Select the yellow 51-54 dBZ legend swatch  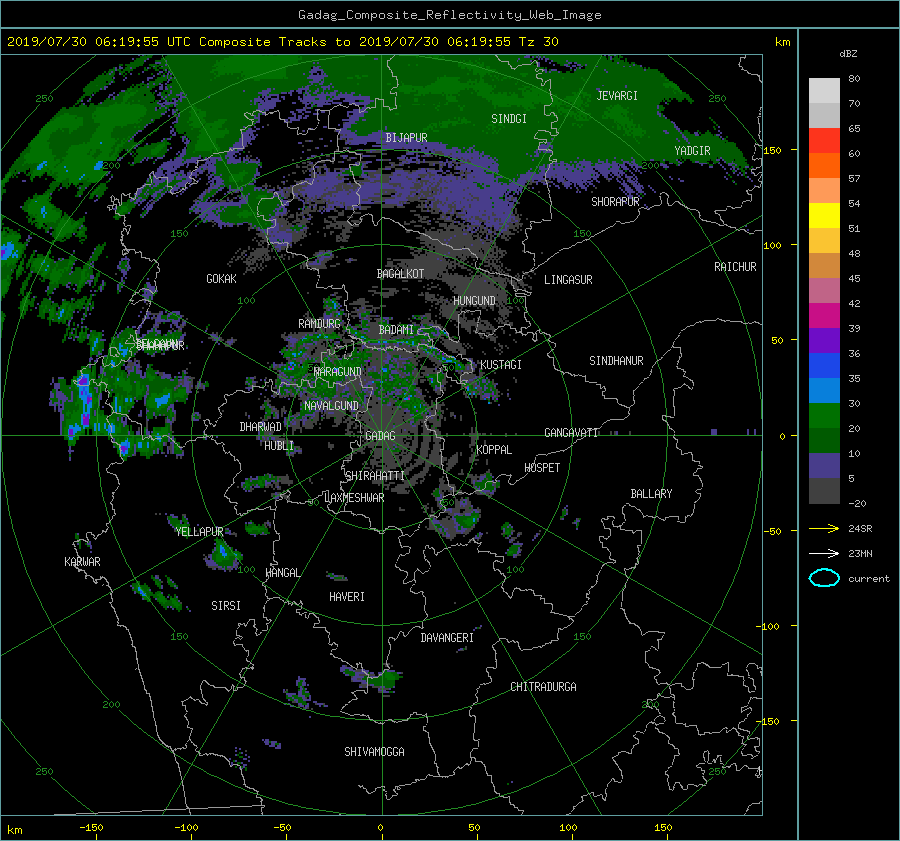[x=824, y=216]
